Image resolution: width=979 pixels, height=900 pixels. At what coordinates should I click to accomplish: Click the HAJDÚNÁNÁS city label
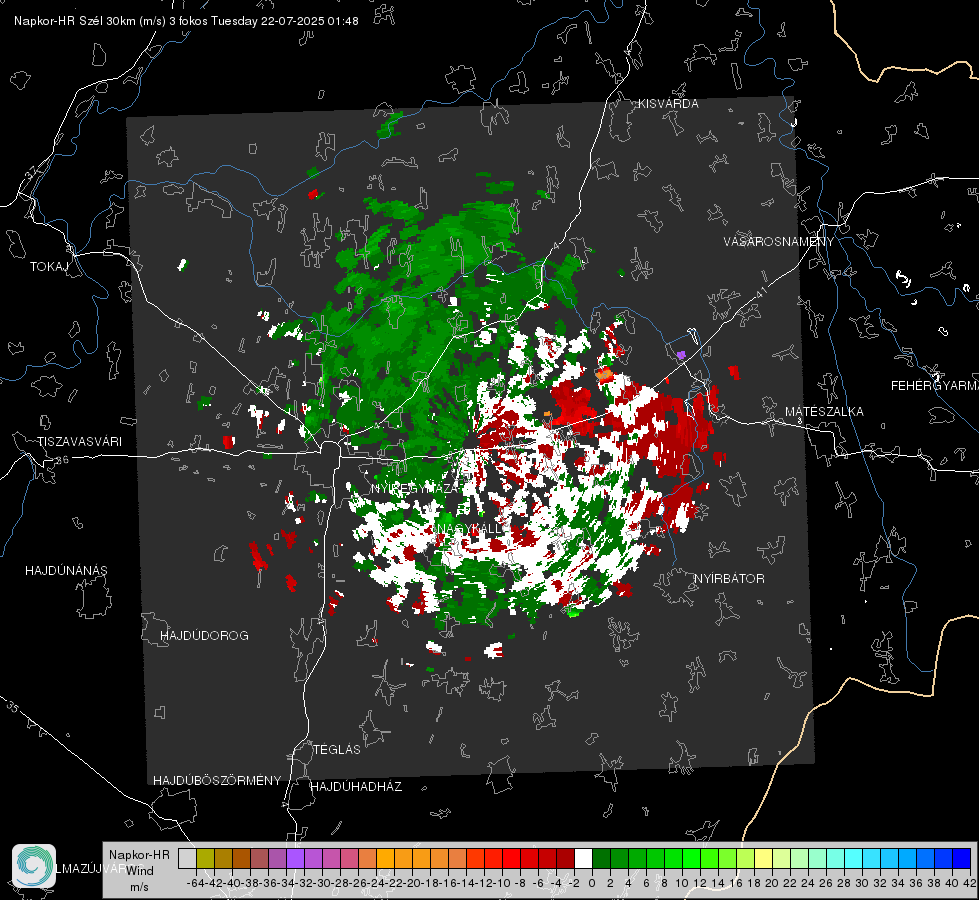[x=66, y=571]
